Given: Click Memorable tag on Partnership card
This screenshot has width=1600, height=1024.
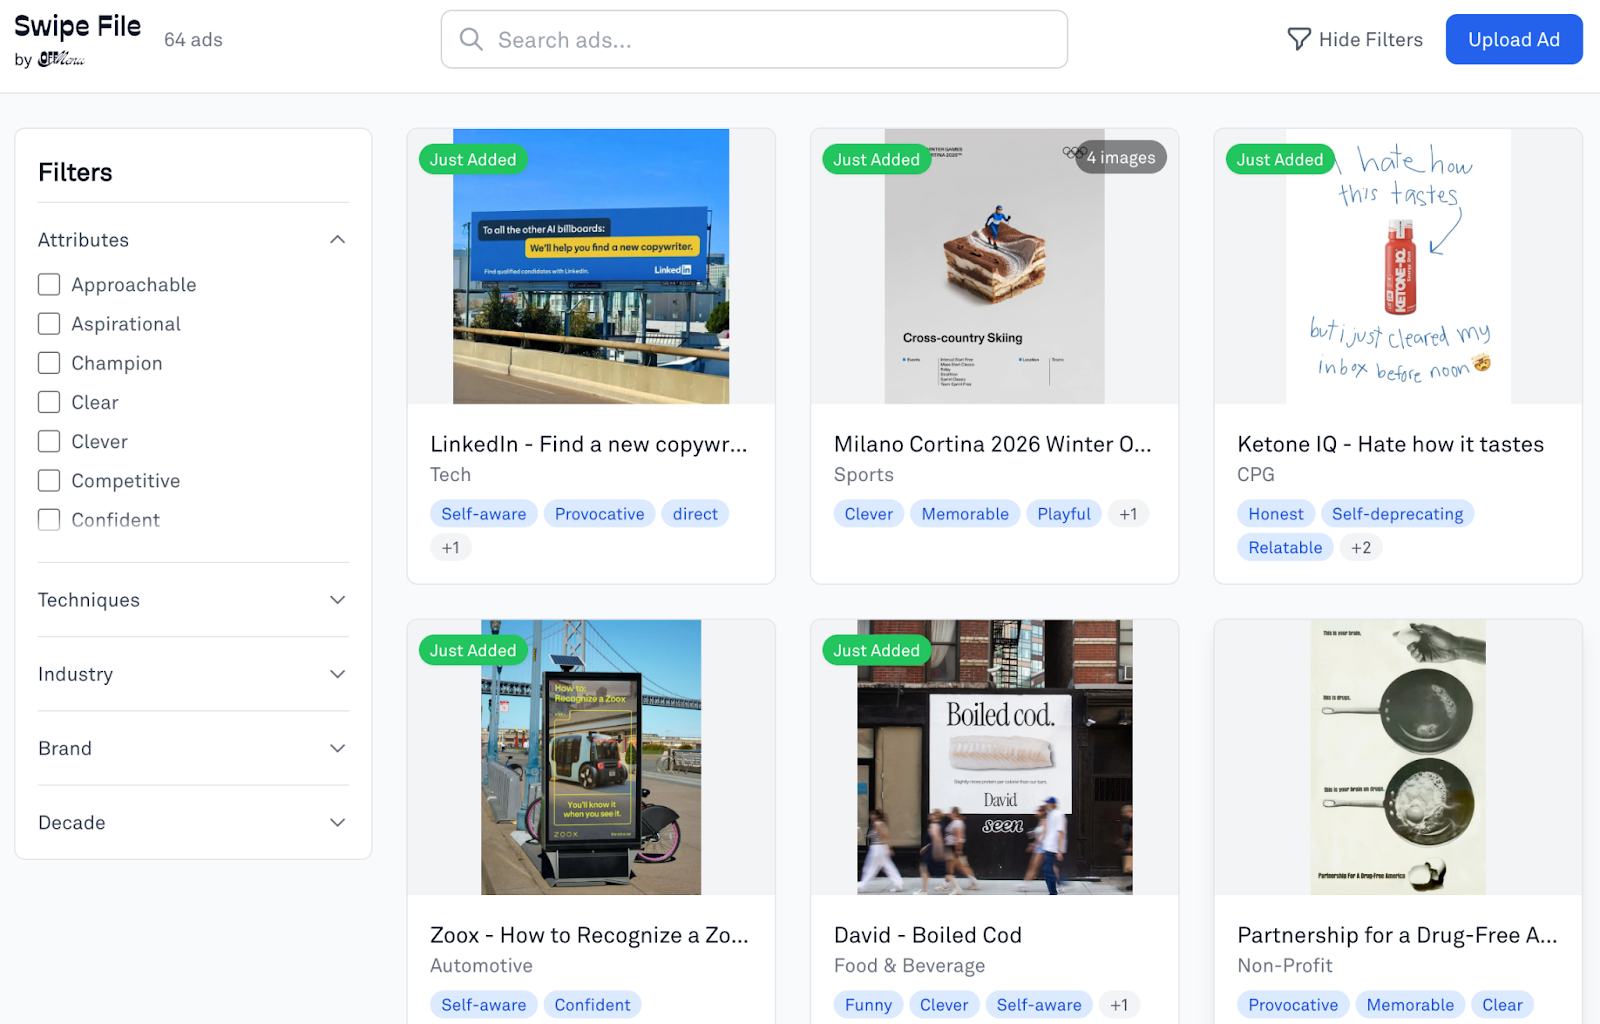Looking at the screenshot, I should coord(1410,1005).
